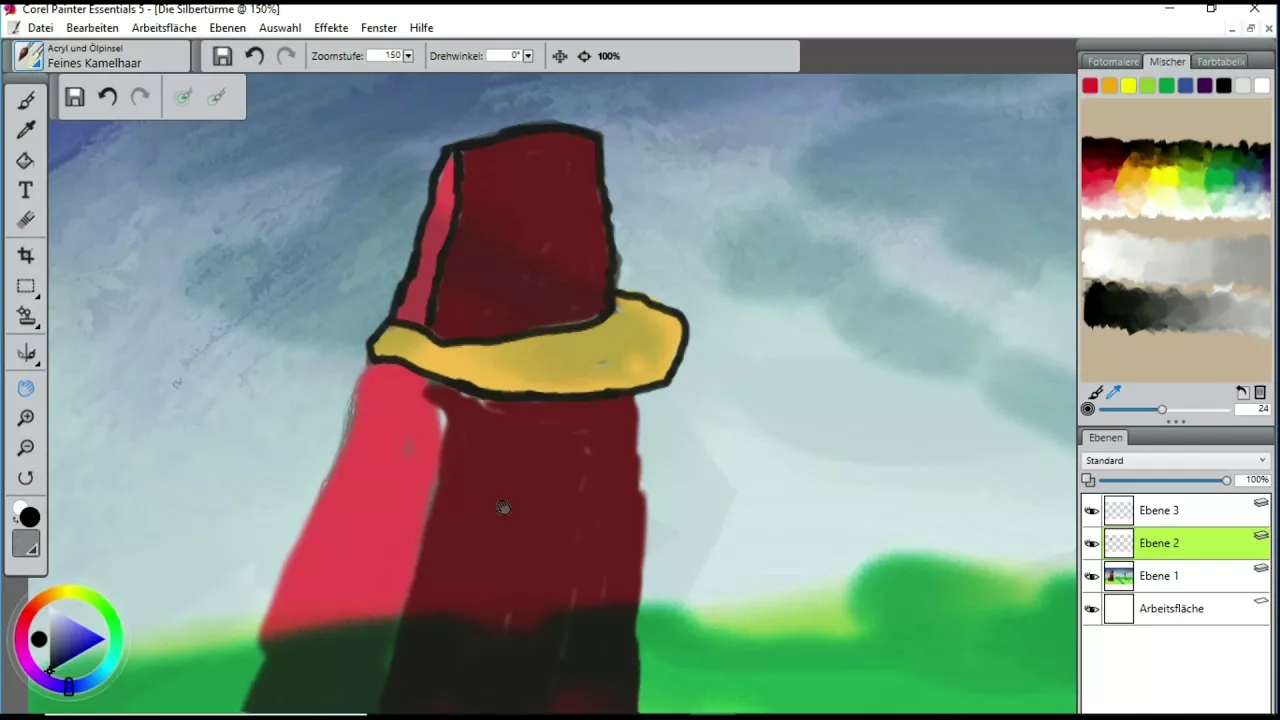The width and height of the screenshot is (1280, 720).
Task: Pick the yellow mixer swatch
Action: [1128, 86]
